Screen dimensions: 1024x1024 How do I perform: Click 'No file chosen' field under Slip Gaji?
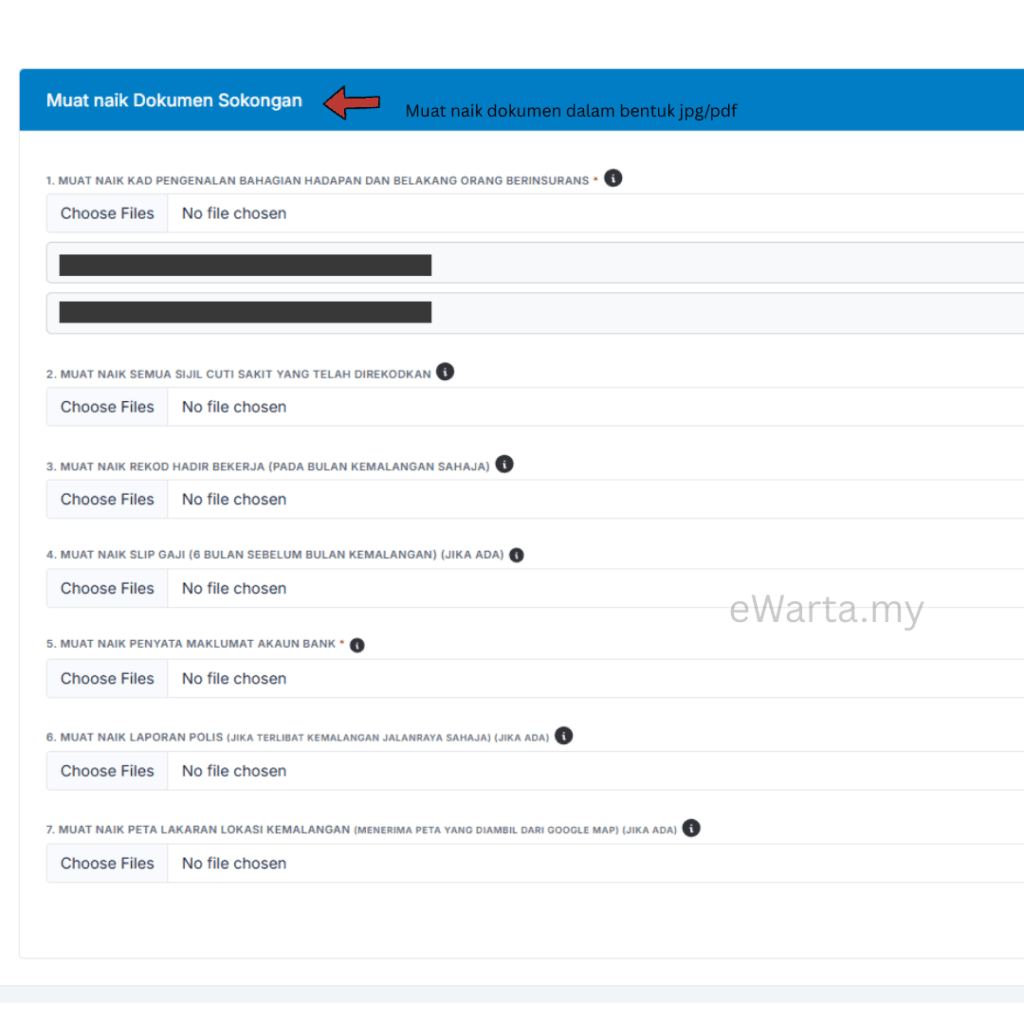click(x=596, y=588)
